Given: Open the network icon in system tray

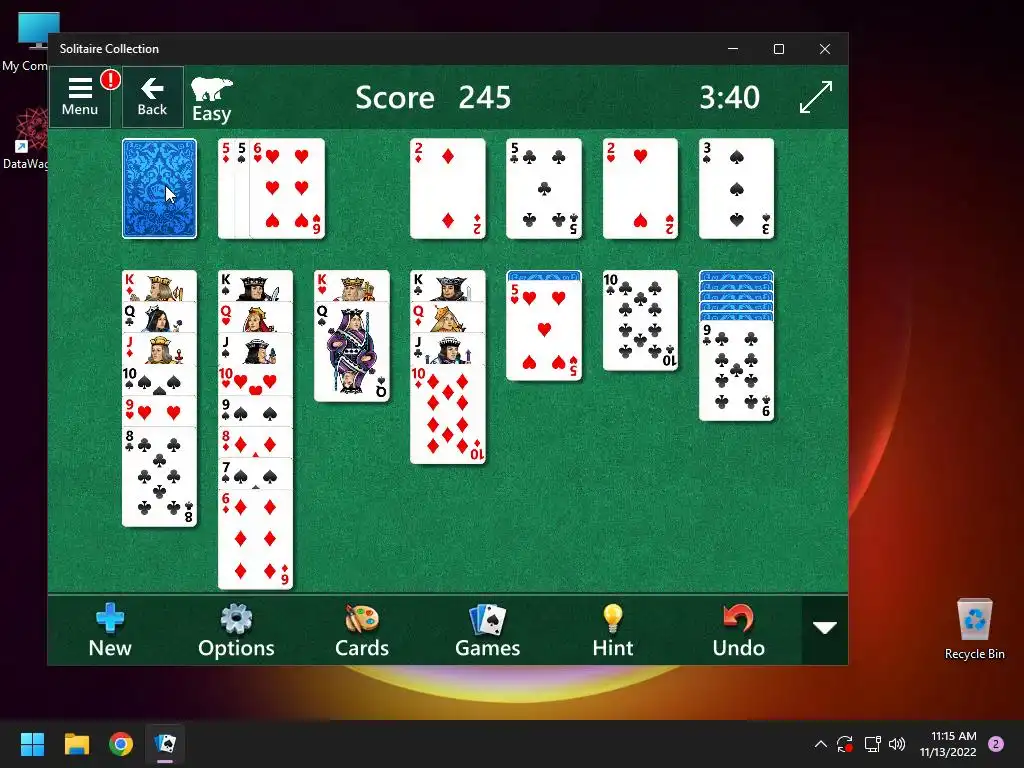Looking at the screenshot, I should (872, 744).
